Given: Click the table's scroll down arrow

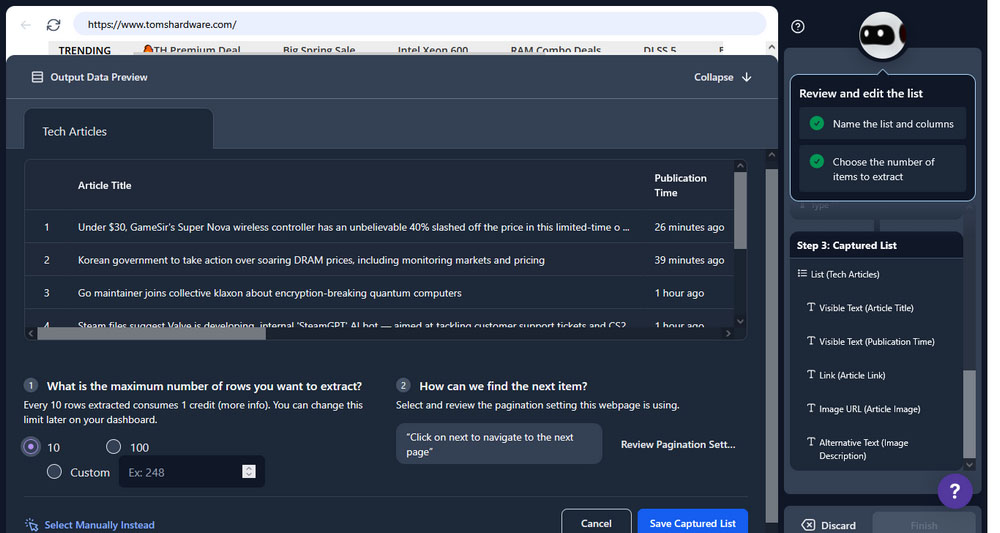Looking at the screenshot, I should [740, 321].
